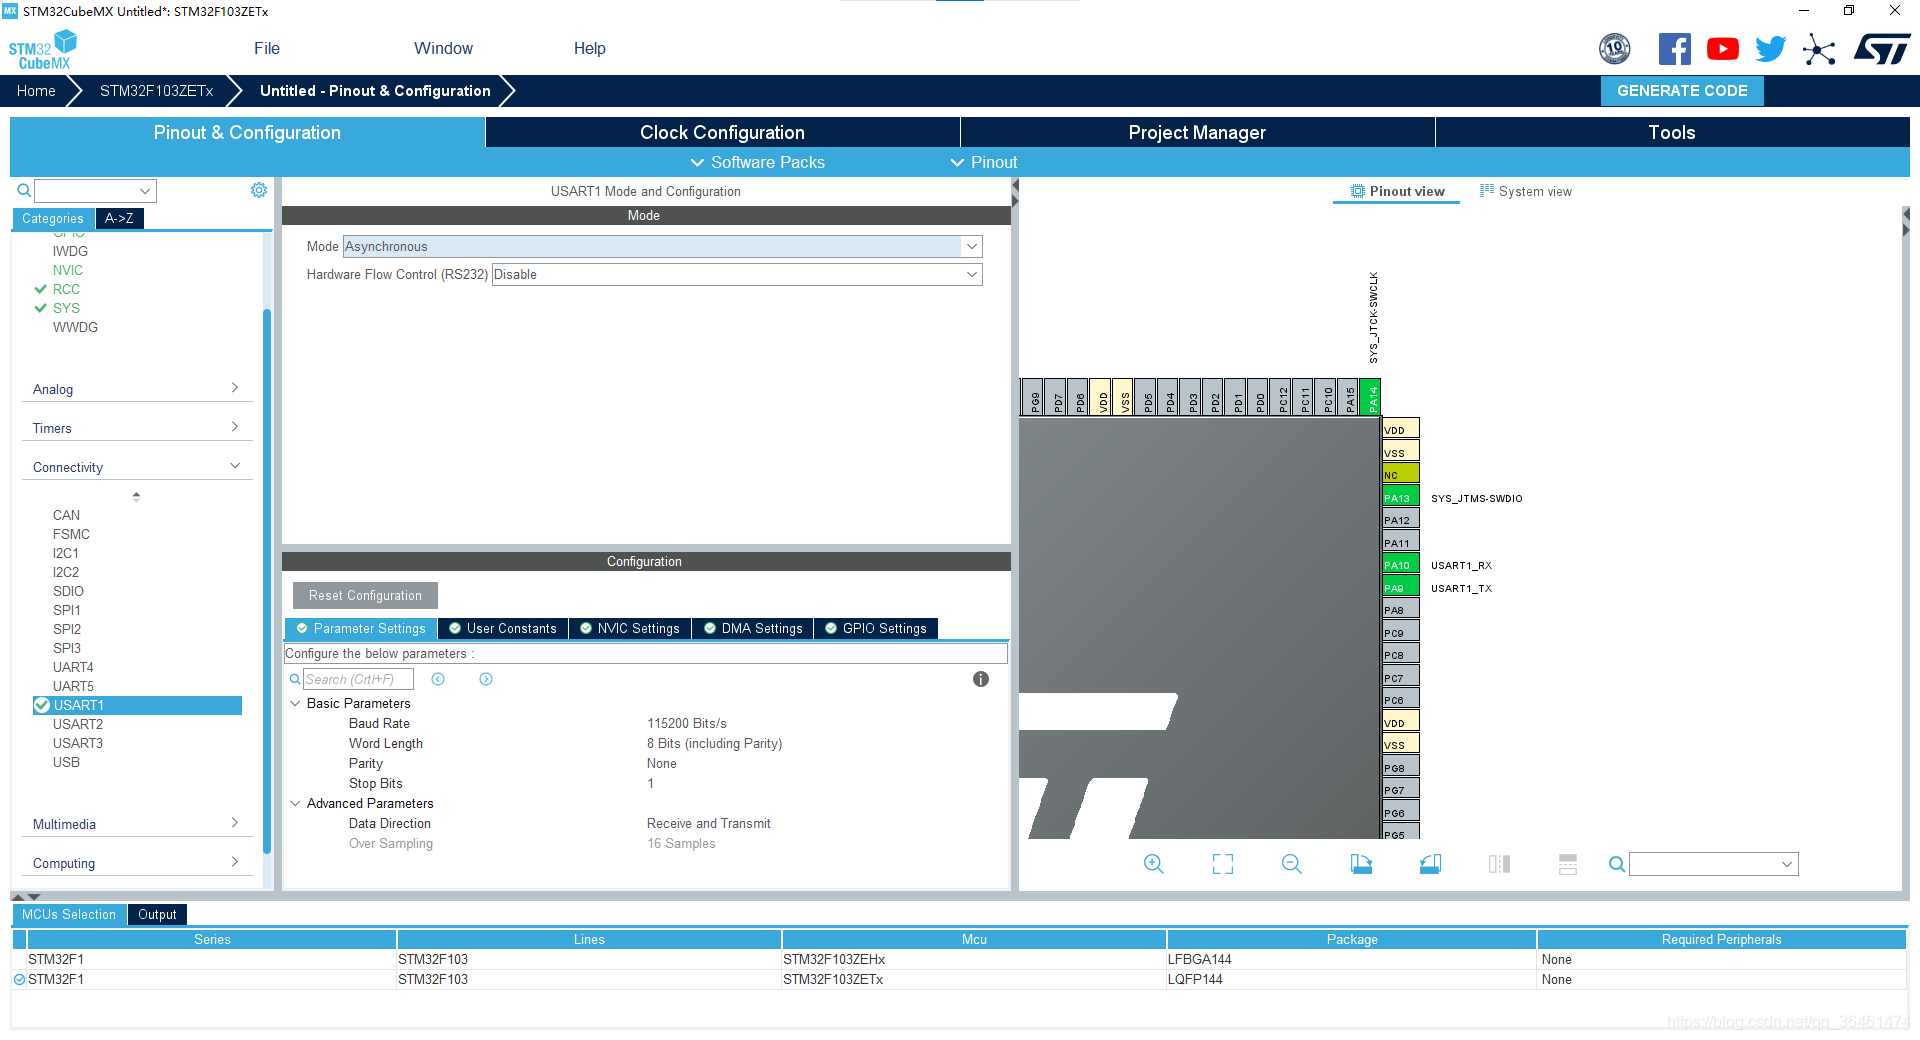Open the Mode Asynchronous dropdown
1920x1040 pixels.
(662, 246)
